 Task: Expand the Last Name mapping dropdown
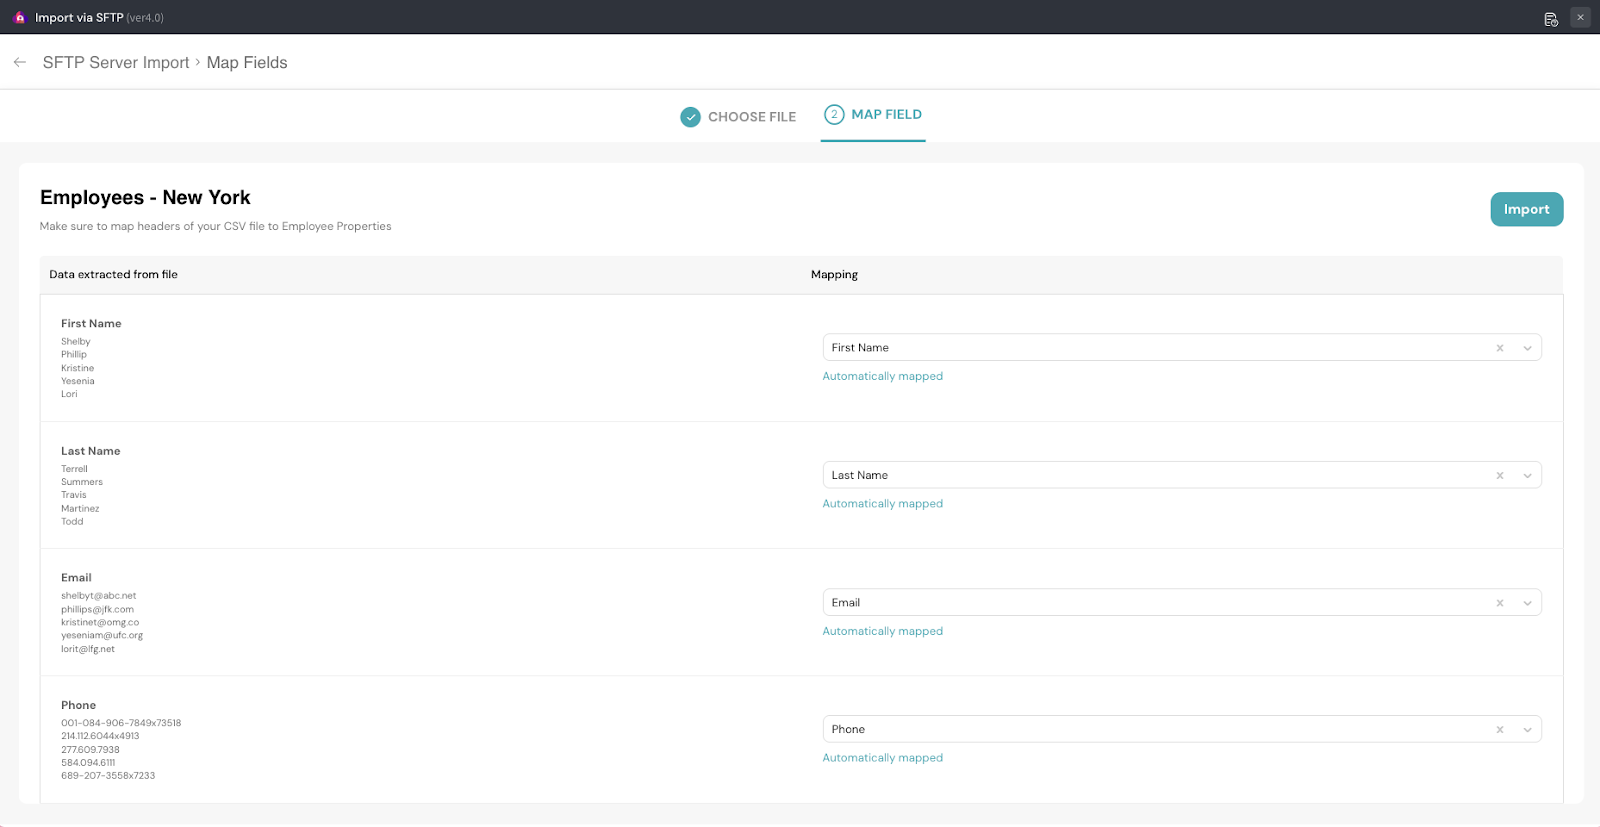(x=1527, y=476)
